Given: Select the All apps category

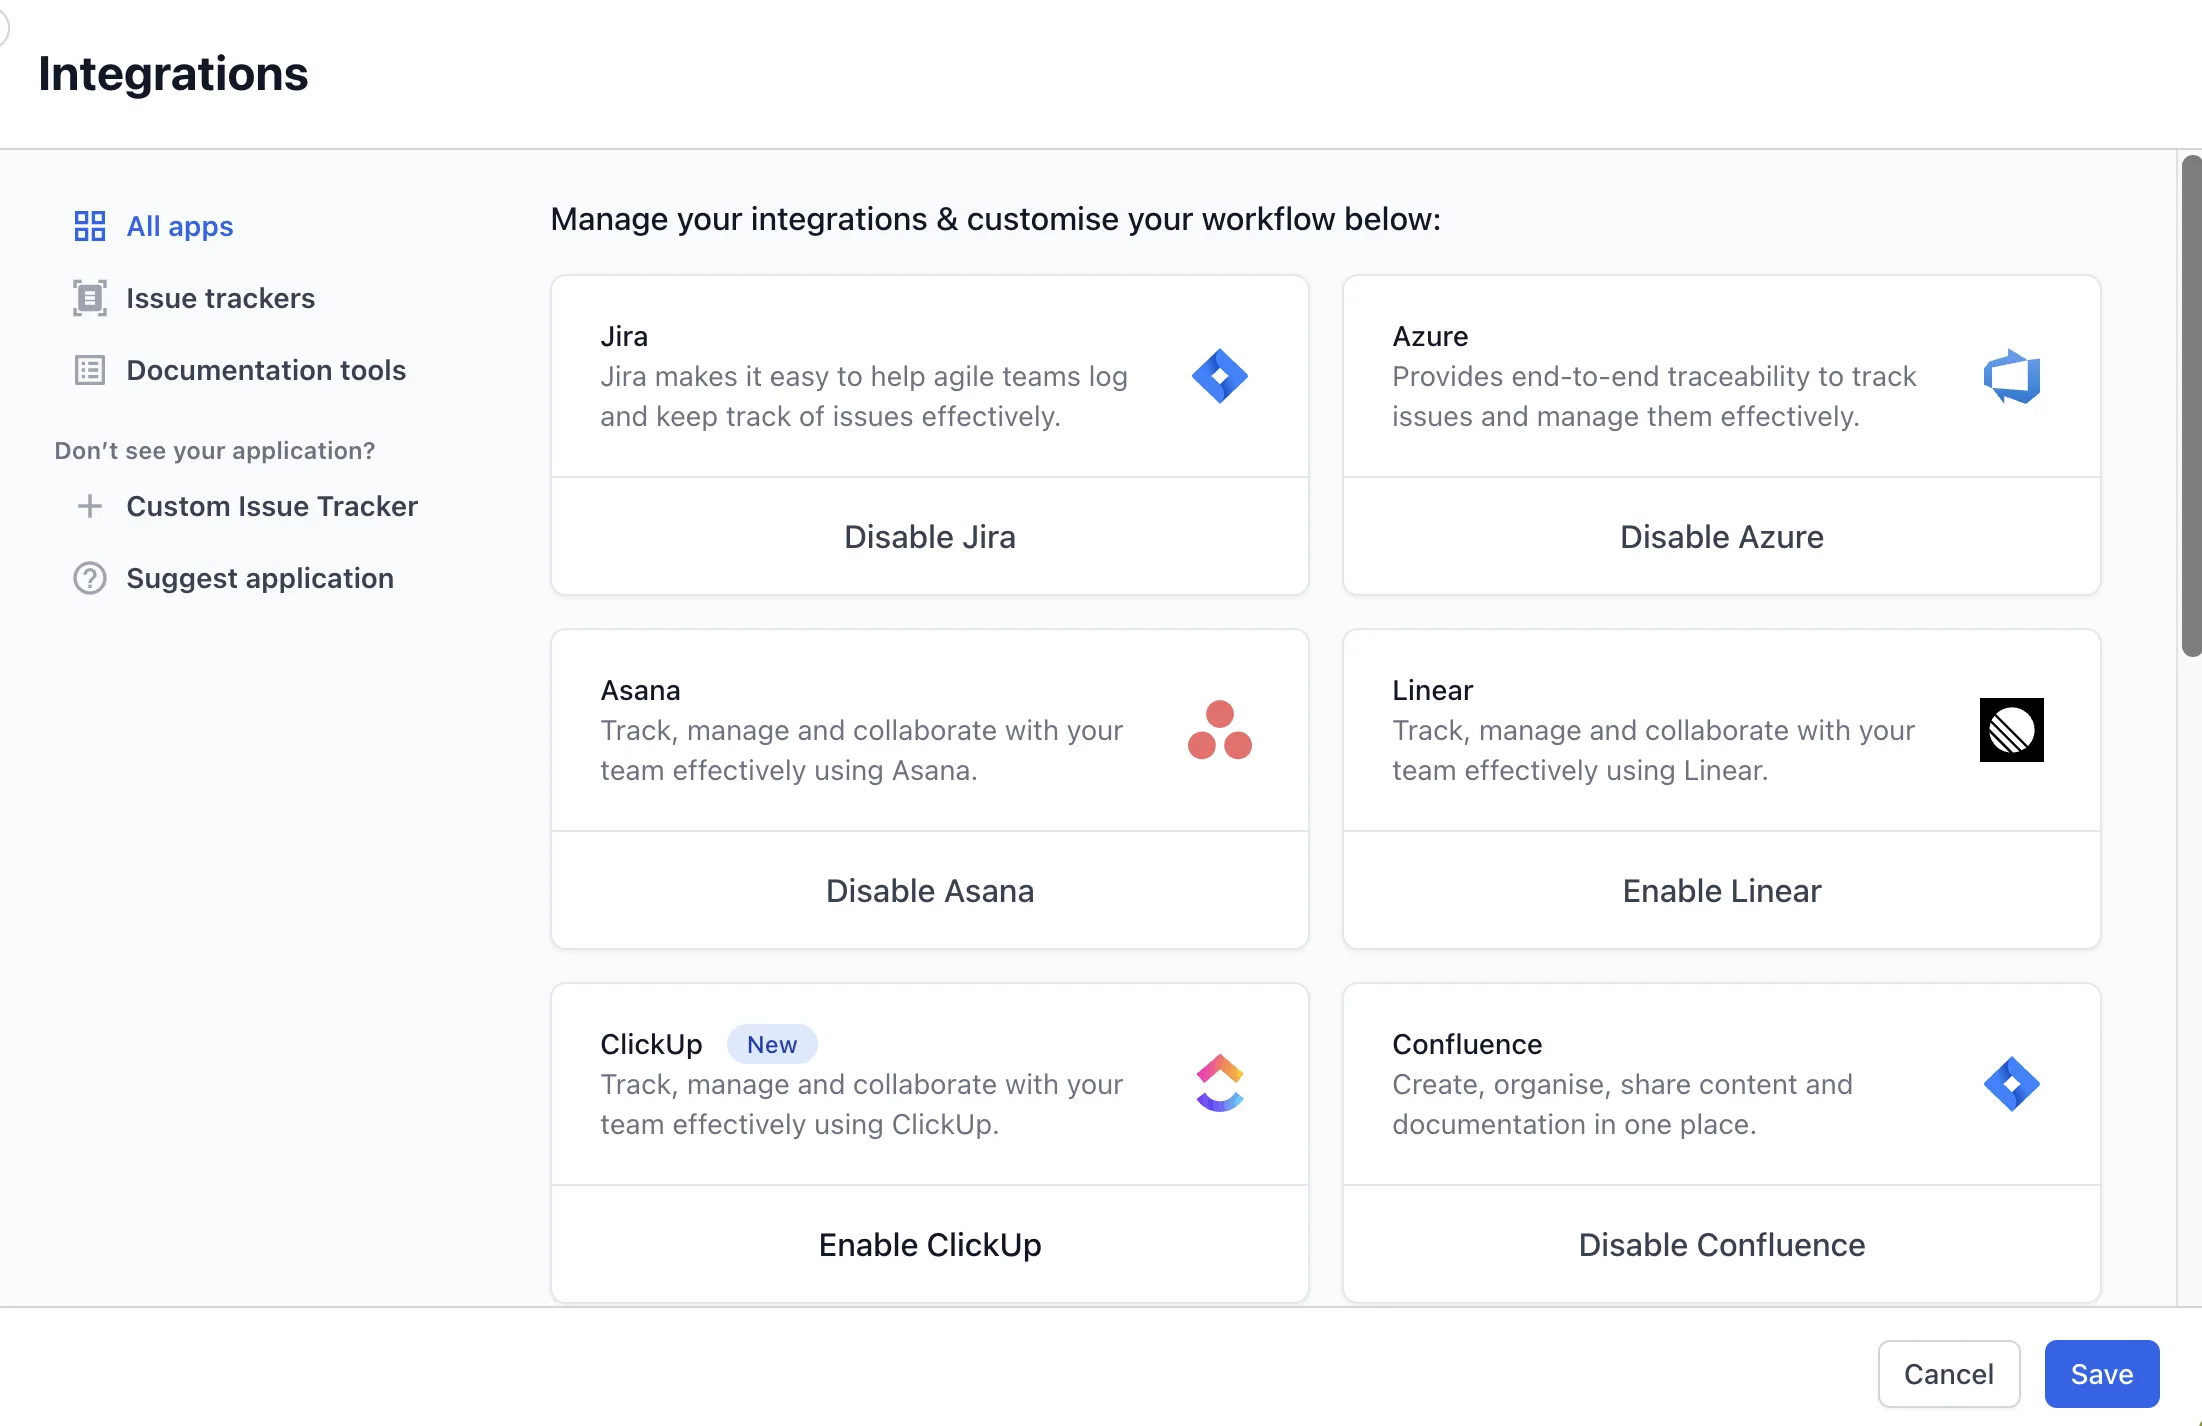Looking at the screenshot, I should pos(180,226).
